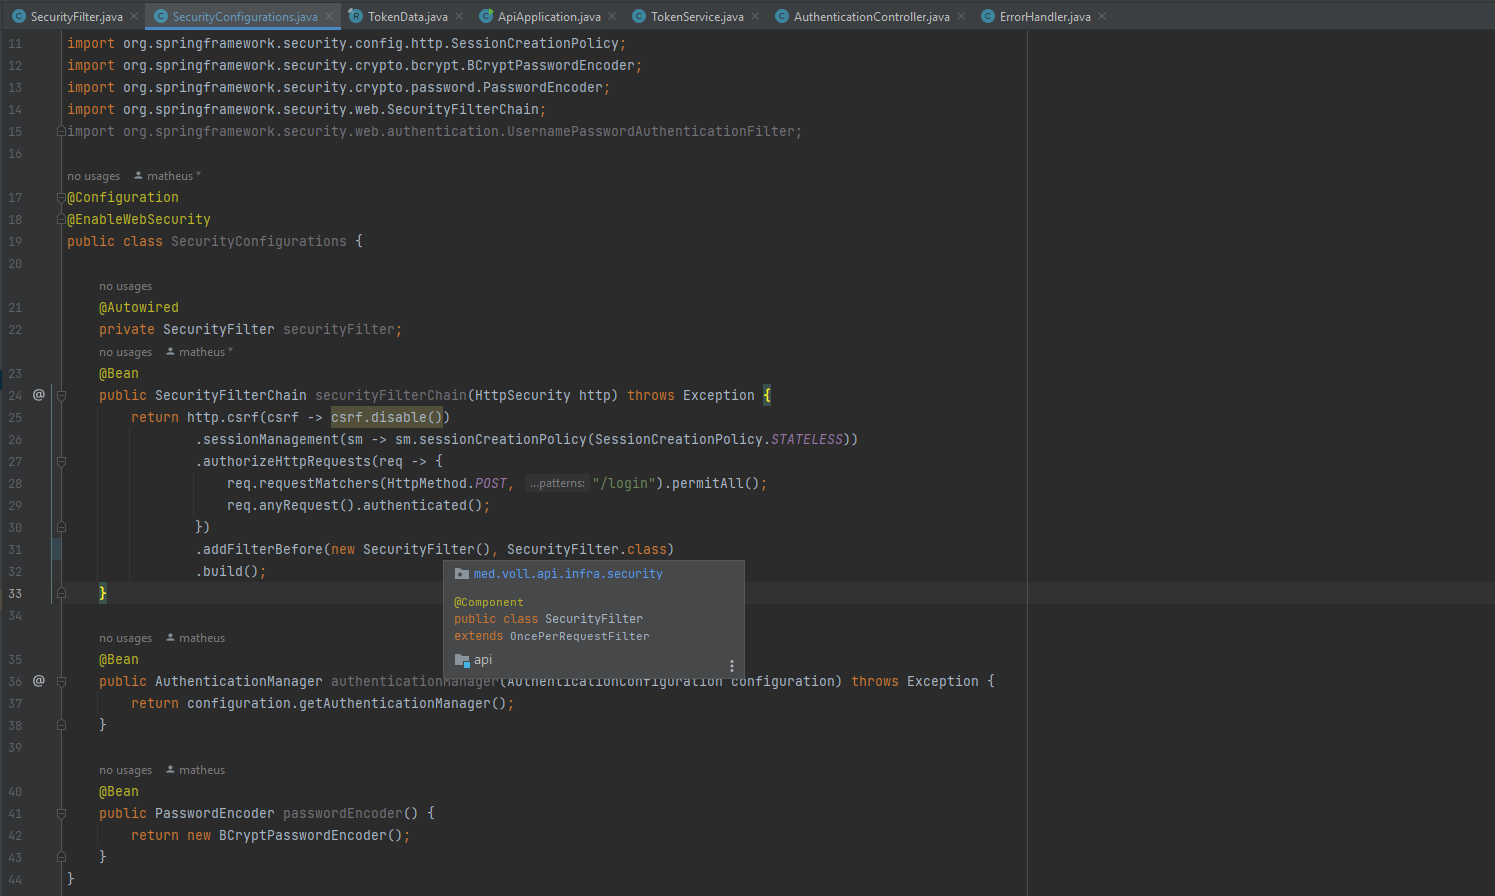The width and height of the screenshot is (1495, 896).
Task: Collapse the passwordEncoder method at line 41
Action: (61, 813)
